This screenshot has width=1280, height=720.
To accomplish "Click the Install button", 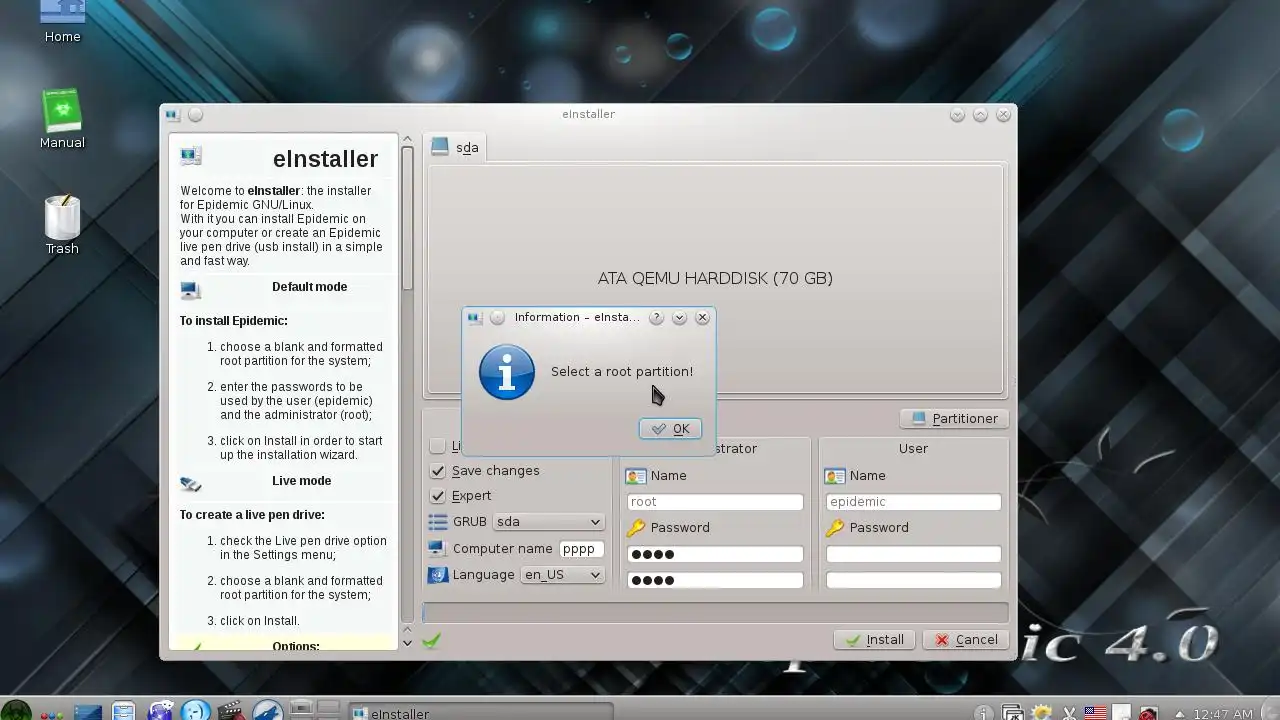I will click(874, 640).
